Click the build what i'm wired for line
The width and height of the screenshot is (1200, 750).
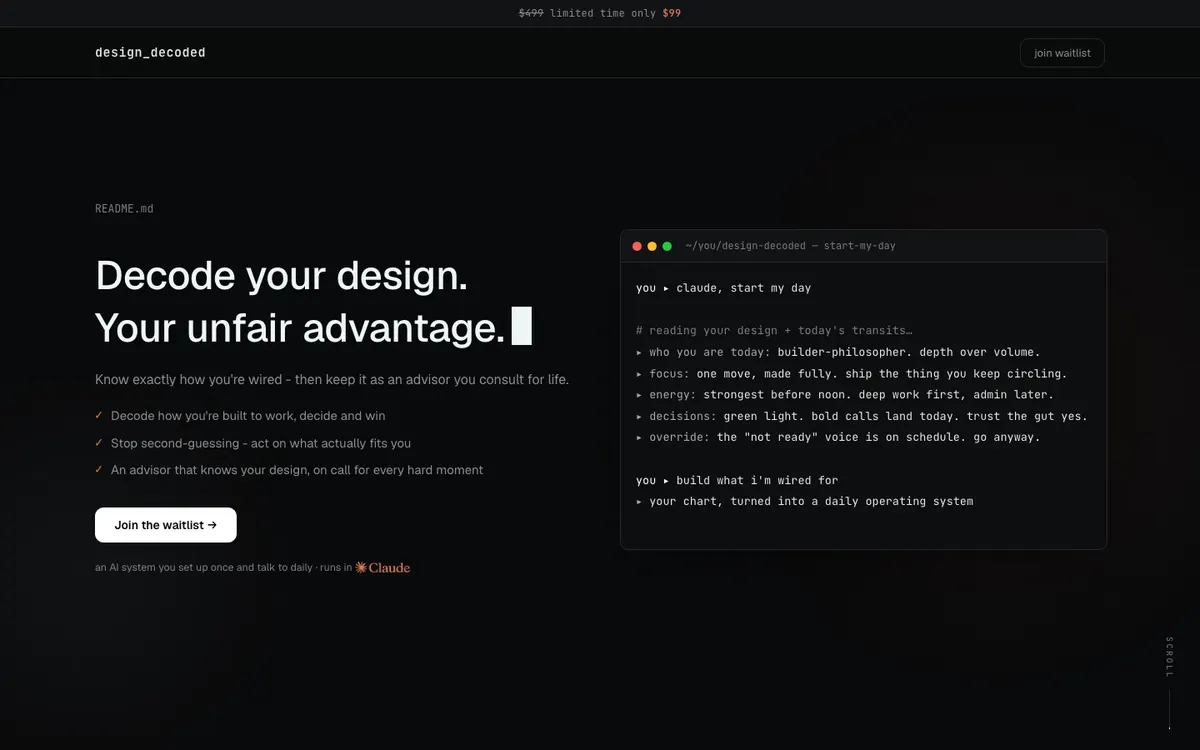[737, 480]
